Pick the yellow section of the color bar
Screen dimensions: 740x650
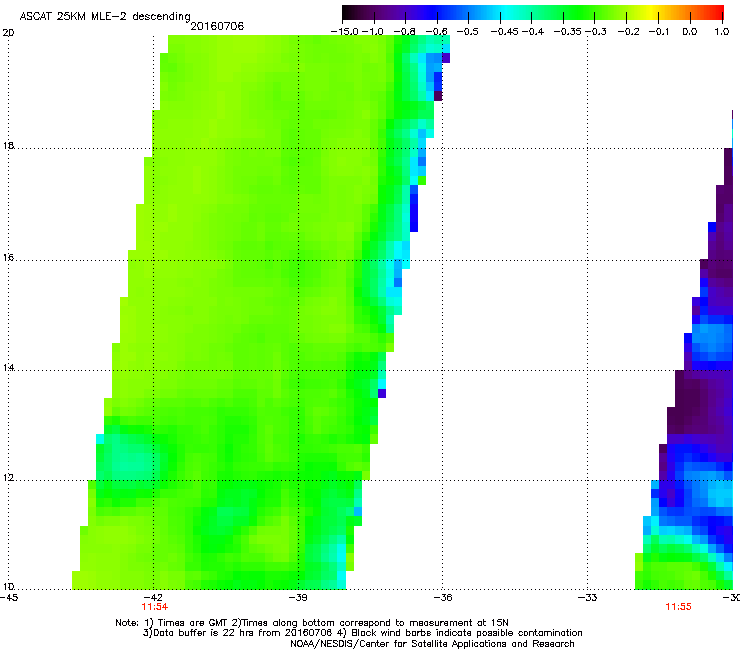click(x=654, y=13)
